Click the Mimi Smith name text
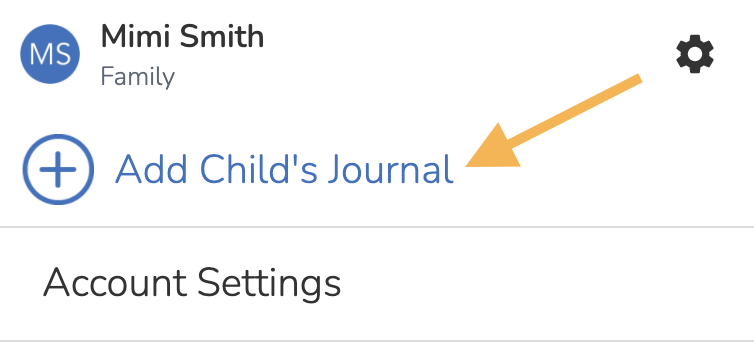The image size is (754, 360). (182, 37)
